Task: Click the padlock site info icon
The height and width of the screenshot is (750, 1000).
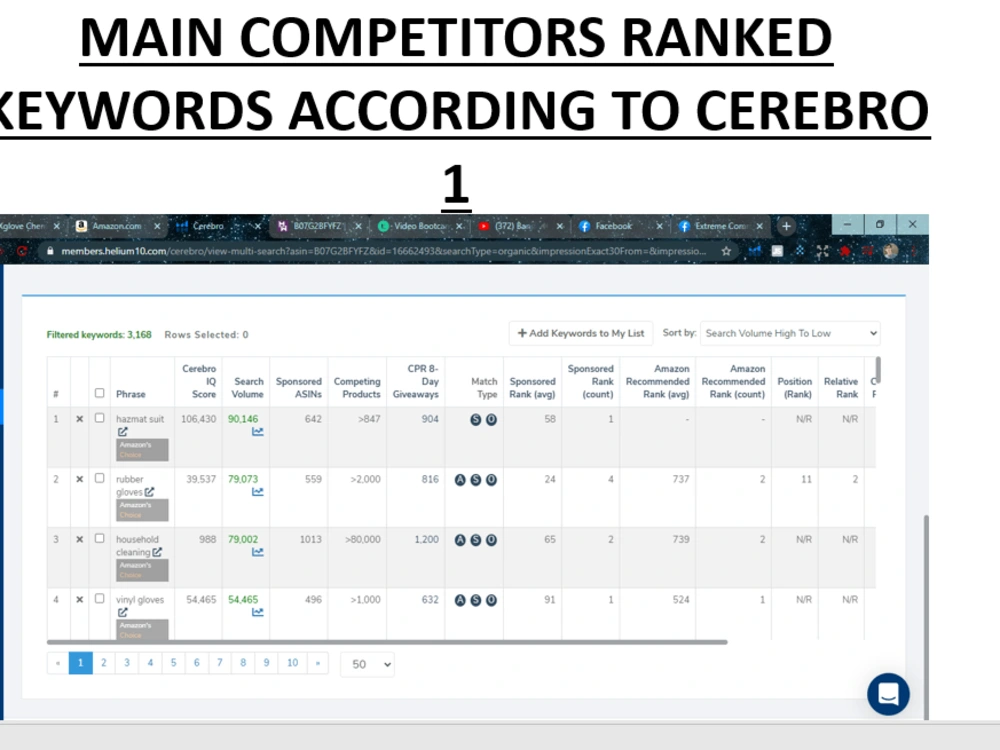Action: pyautogui.click(x=50, y=251)
